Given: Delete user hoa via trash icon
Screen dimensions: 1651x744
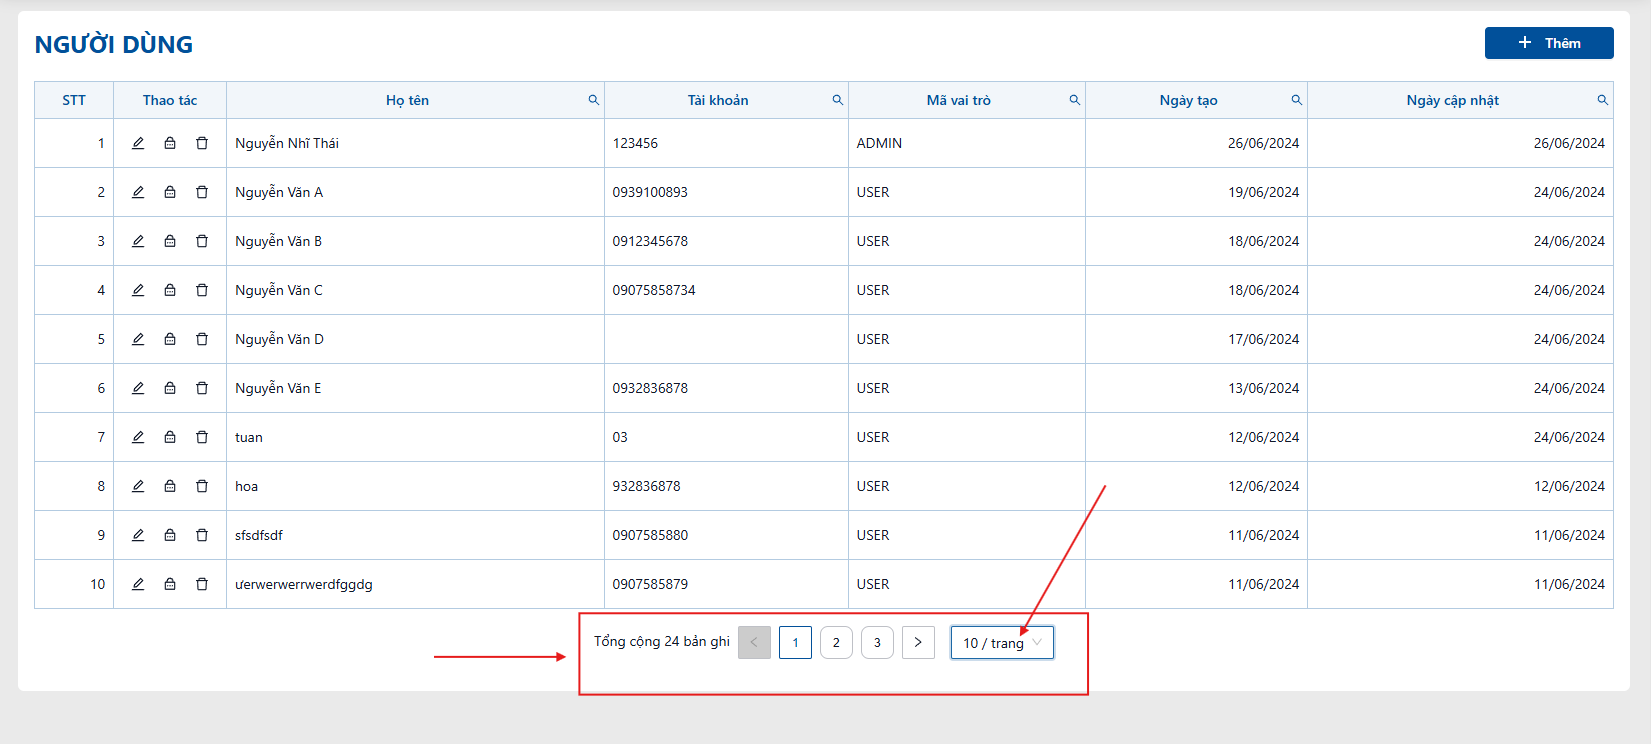Looking at the screenshot, I should [202, 486].
